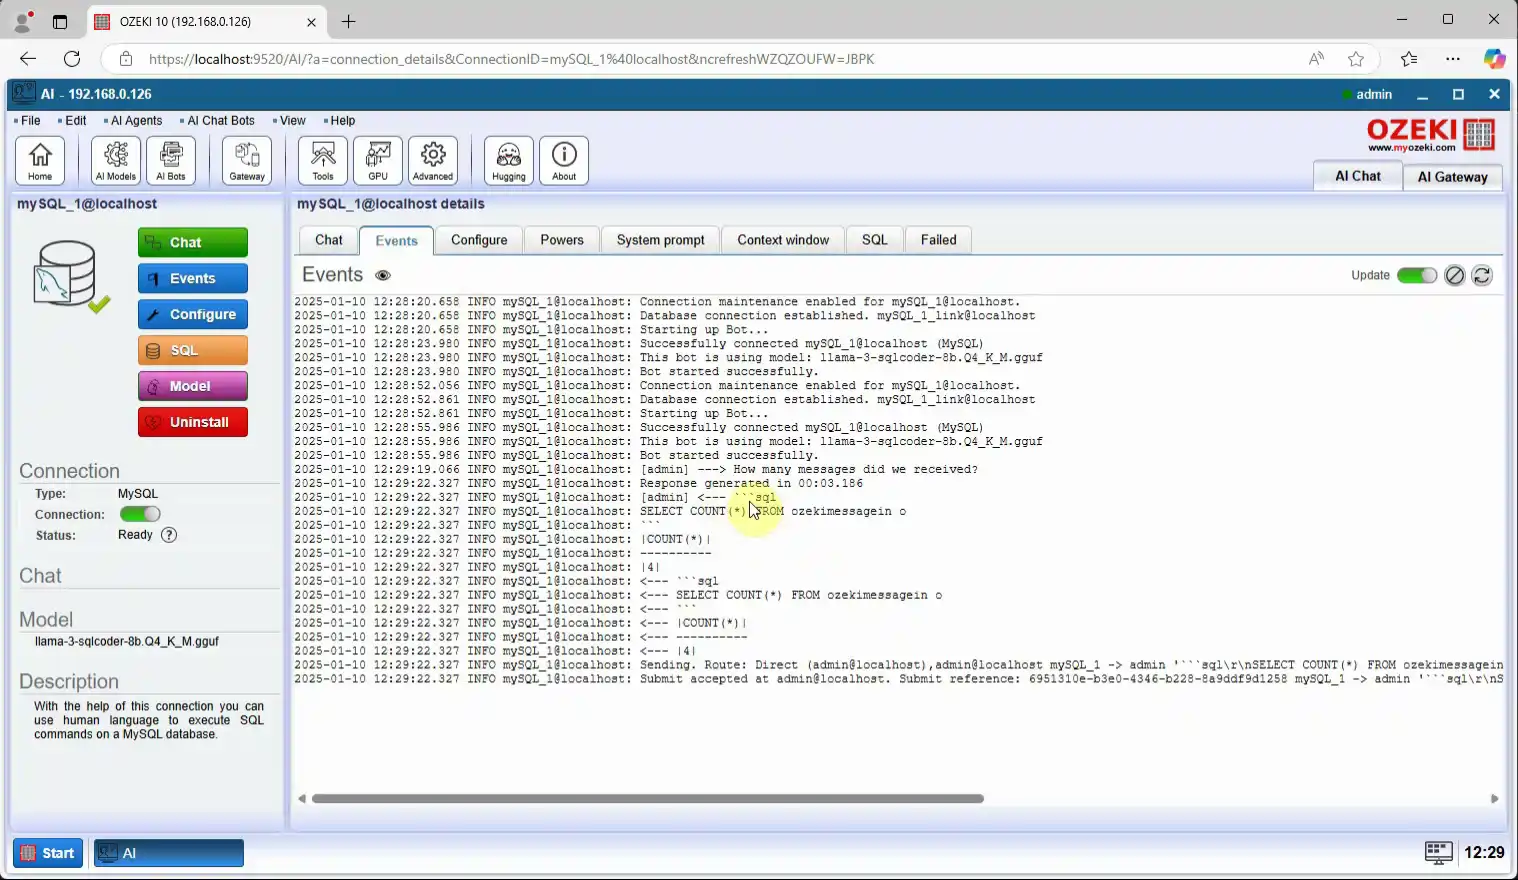The image size is (1518, 880).
Task: Open the Help menu
Action: [340, 120]
